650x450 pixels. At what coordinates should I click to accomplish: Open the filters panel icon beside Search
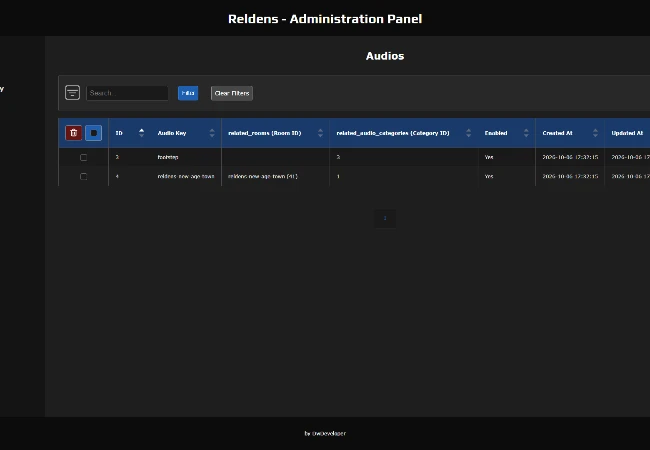point(73,93)
